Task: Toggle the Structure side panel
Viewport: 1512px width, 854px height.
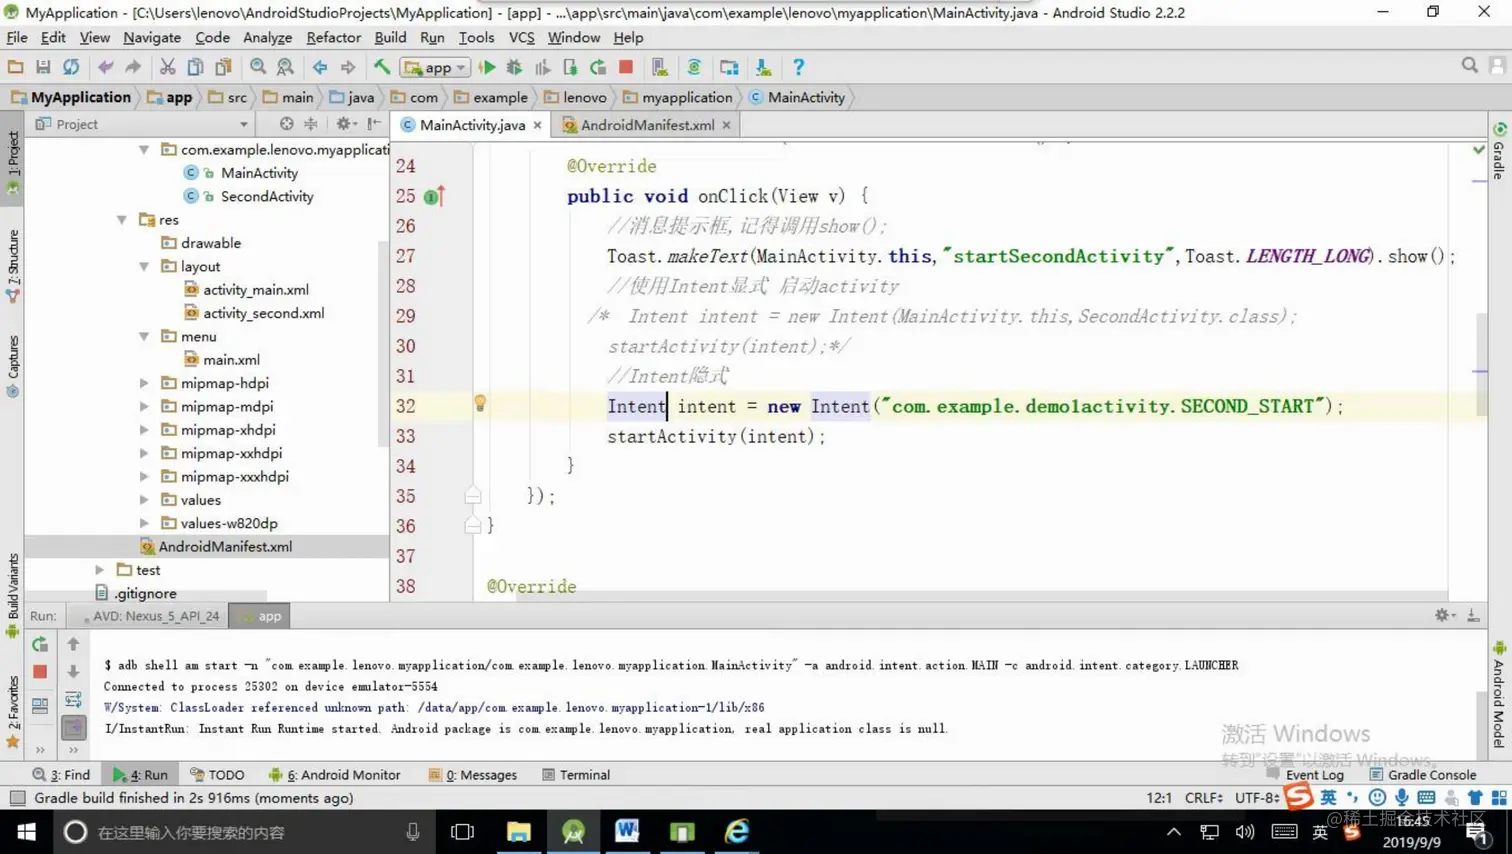Action: coord(12,265)
